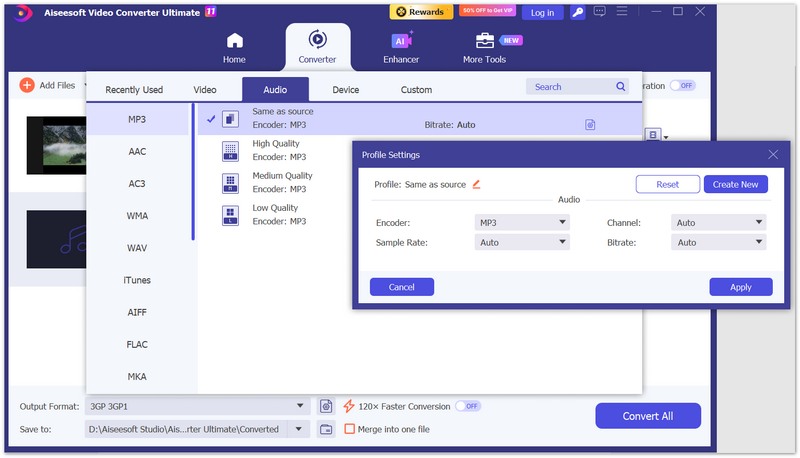This screenshot has height=458, width=800.
Task: Open the feedback chat icon
Action: (600, 11)
